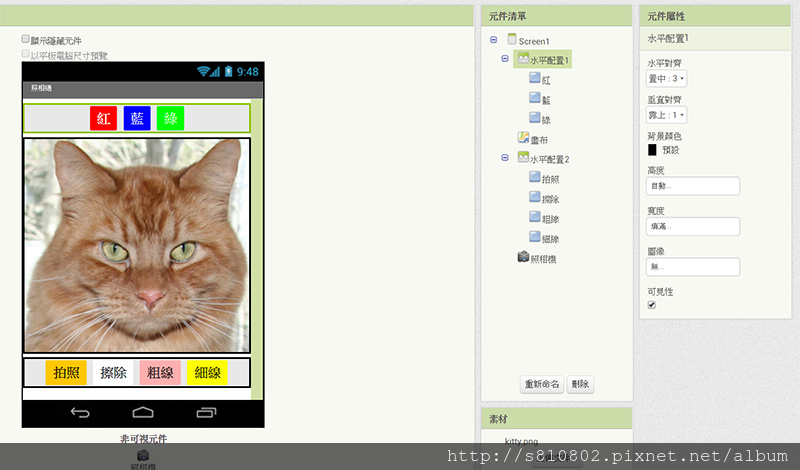This screenshot has width=800, height=470.
Task: Click the yellow 細線 button in preview
Action: [207, 373]
